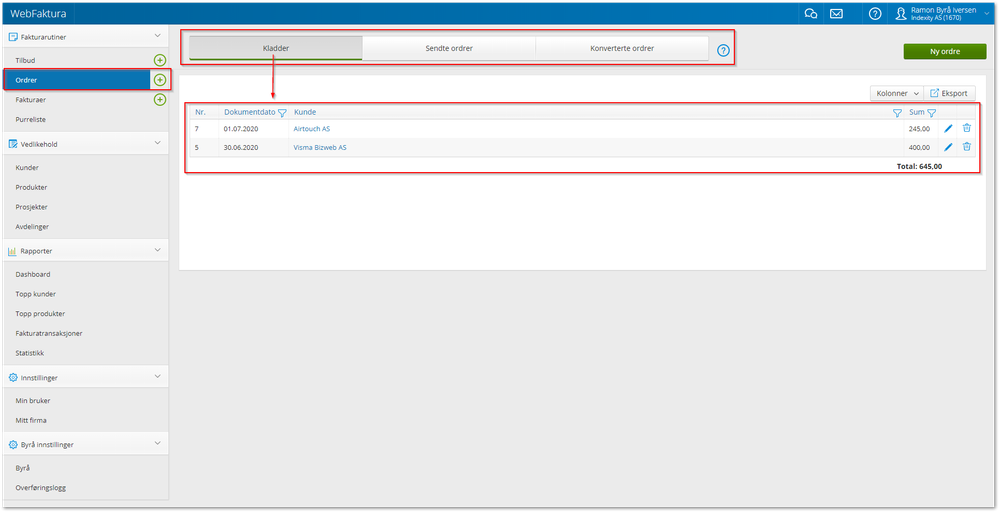This screenshot has width=999, height=512.
Task: Collapse the Vedlikehold section
Action: (x=158, y=143)
